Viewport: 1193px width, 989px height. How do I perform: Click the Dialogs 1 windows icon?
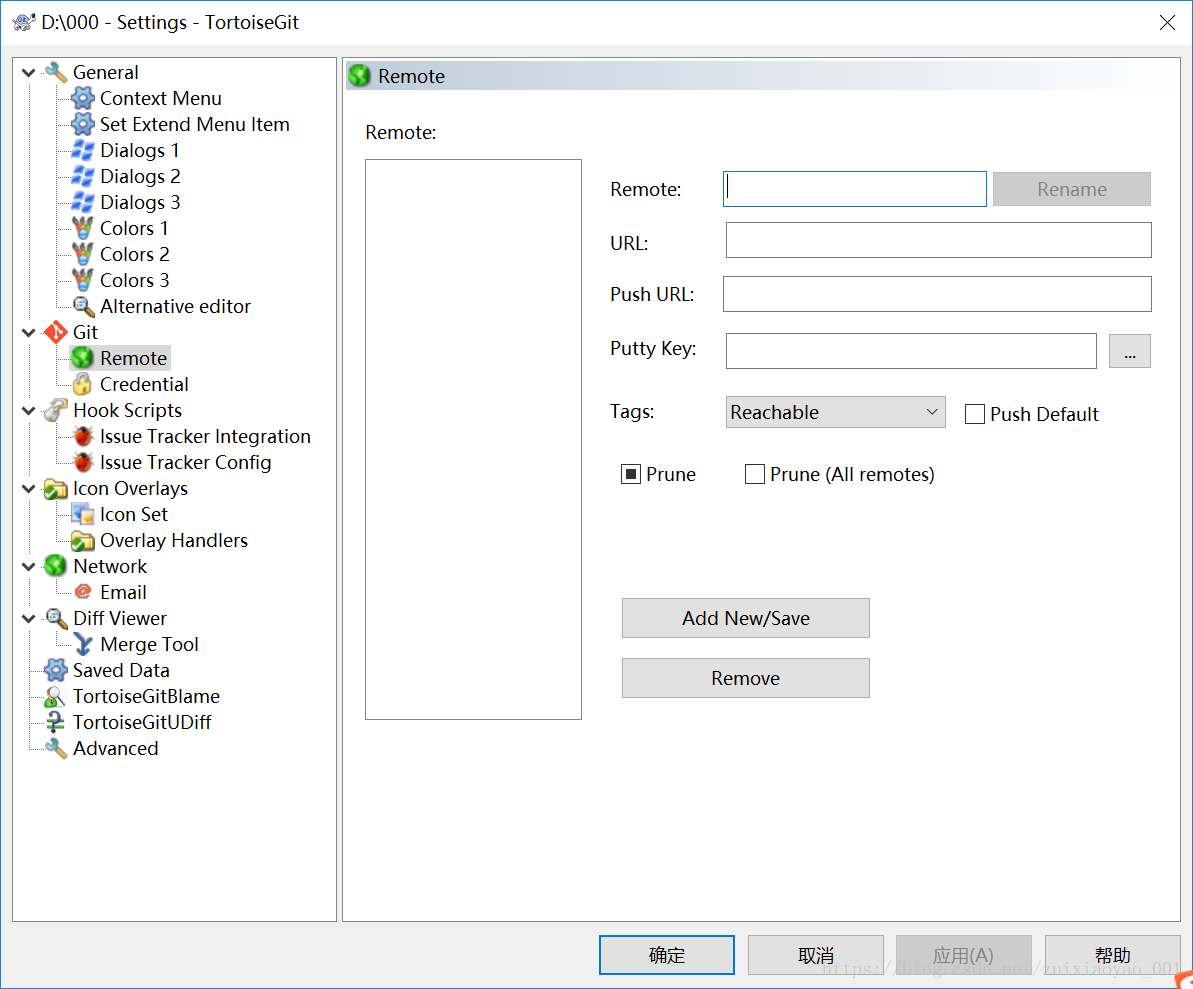tap(82, 151)
